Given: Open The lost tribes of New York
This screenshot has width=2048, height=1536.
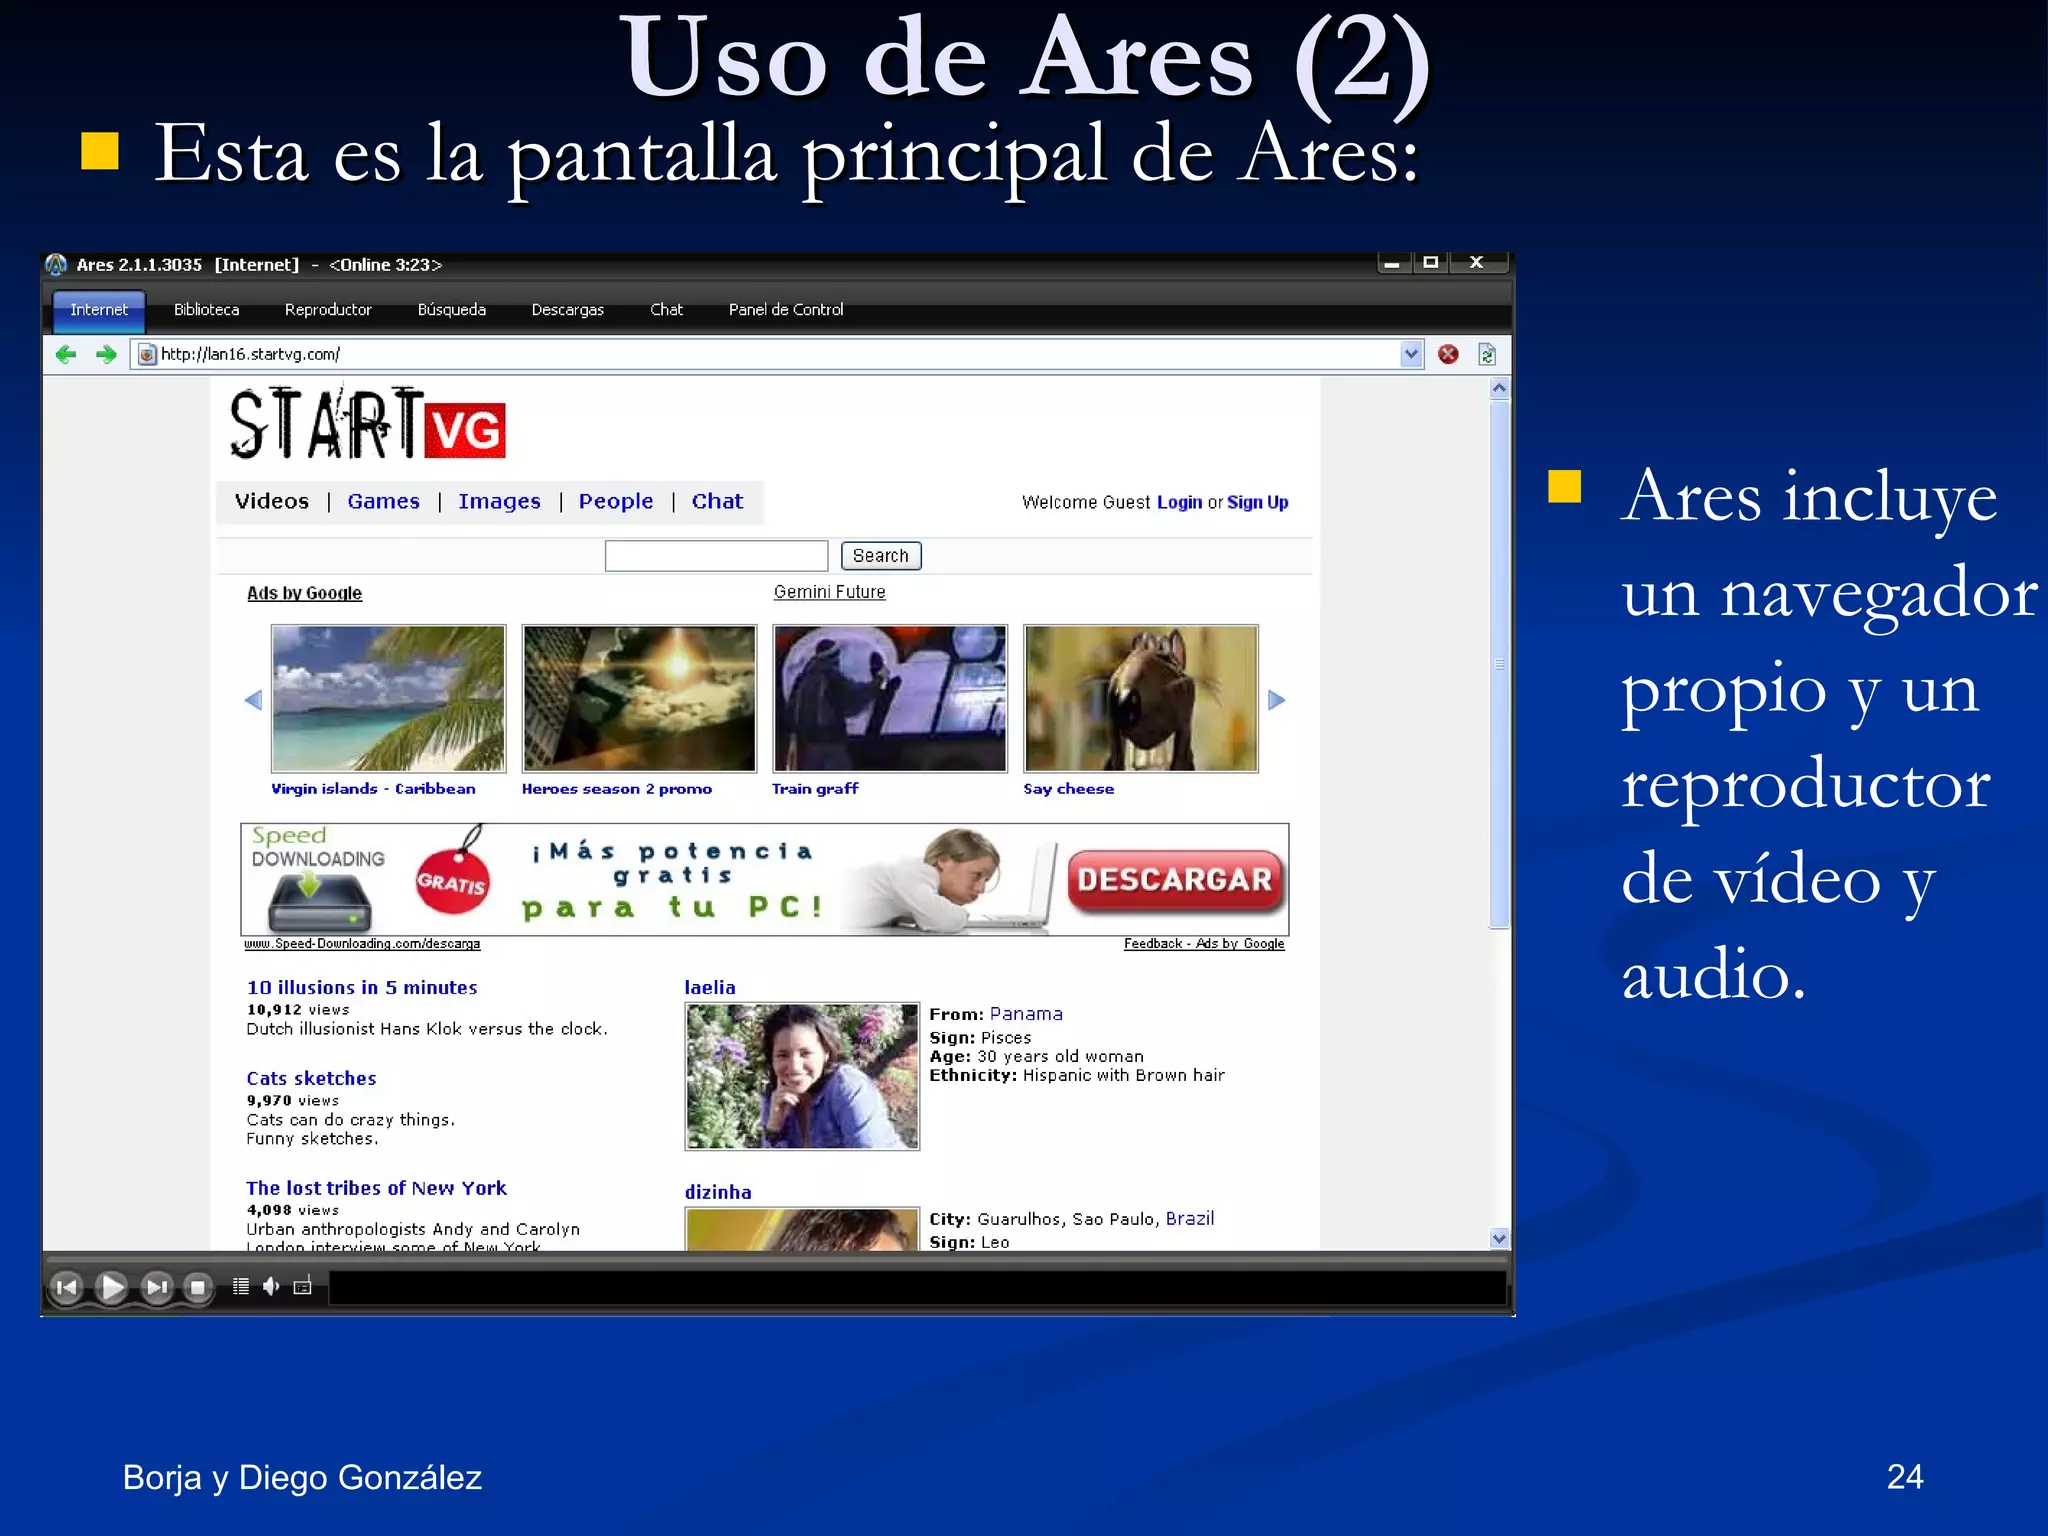Looking at the screenshot, I should tap(376, 1188).
